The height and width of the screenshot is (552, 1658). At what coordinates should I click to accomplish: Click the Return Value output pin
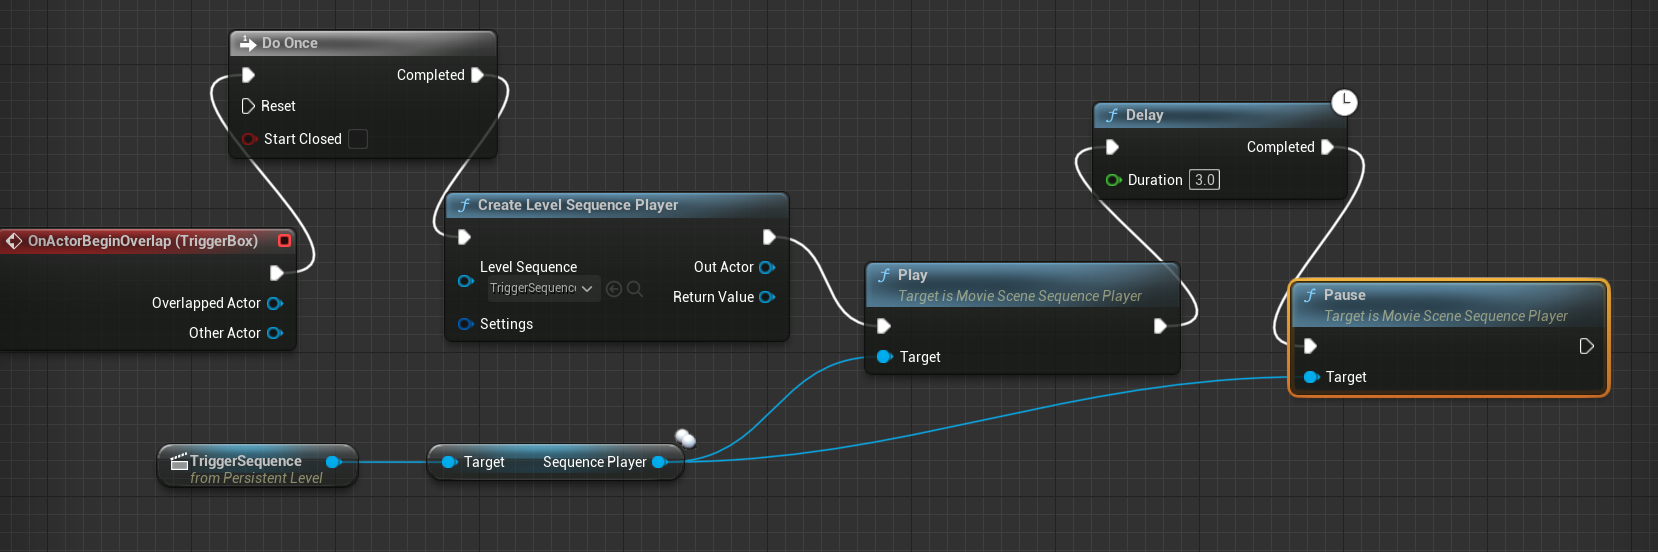coord(767,297)
